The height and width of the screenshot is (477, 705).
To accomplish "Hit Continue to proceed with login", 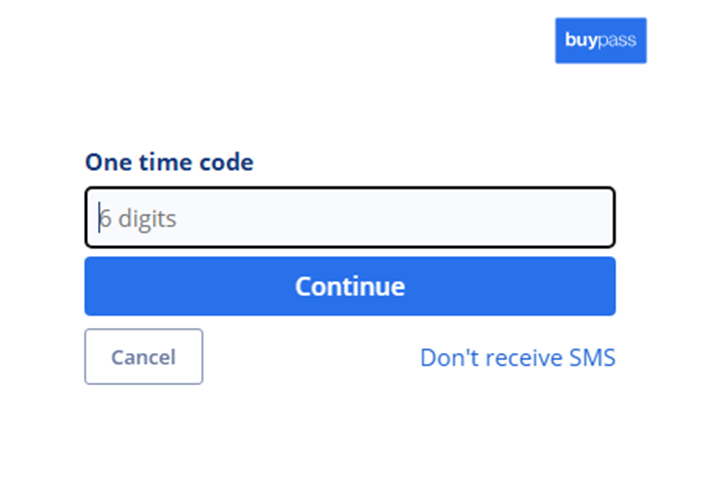I will [349, 286].
